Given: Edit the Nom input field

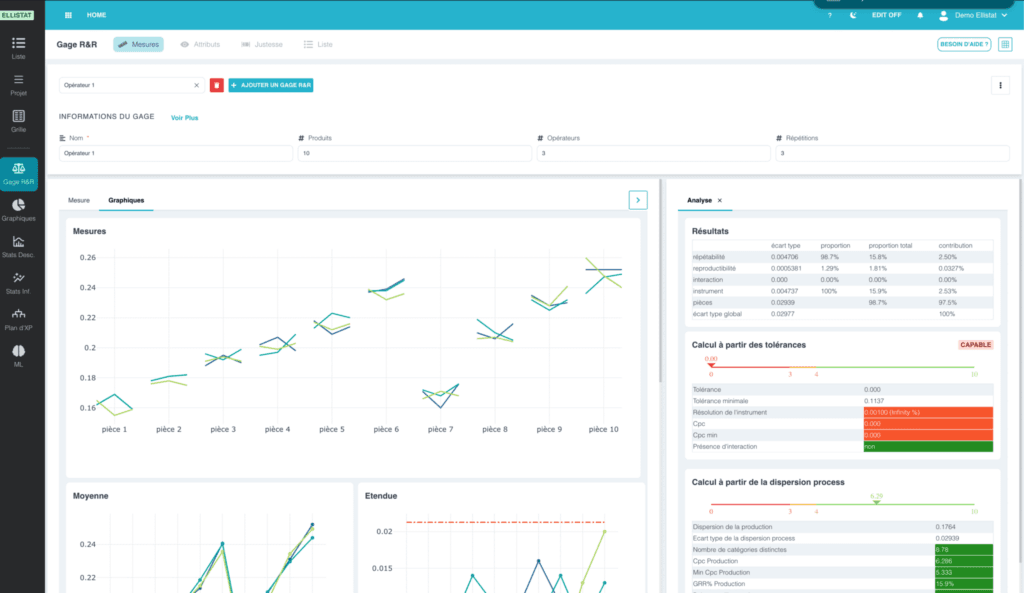Looking at the screenshot, I should (176, 153).
